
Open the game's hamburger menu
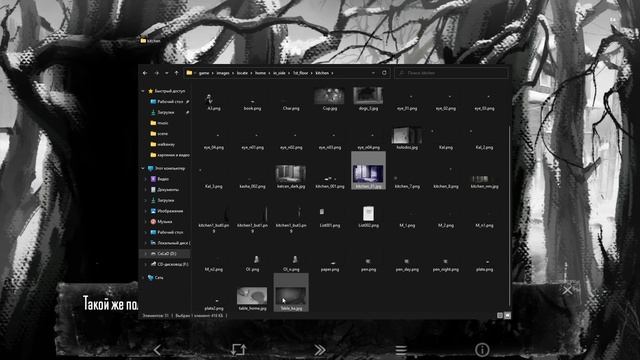click(x=401, y=350)
